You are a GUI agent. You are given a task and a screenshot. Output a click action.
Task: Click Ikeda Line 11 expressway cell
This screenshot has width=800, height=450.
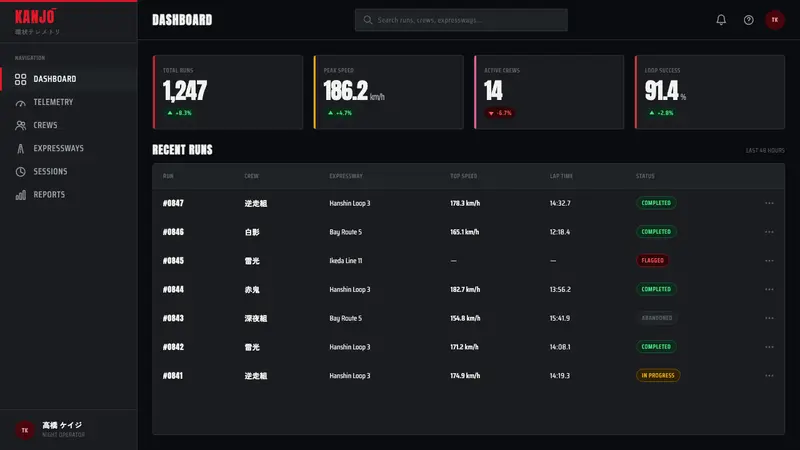pos(345,261)
